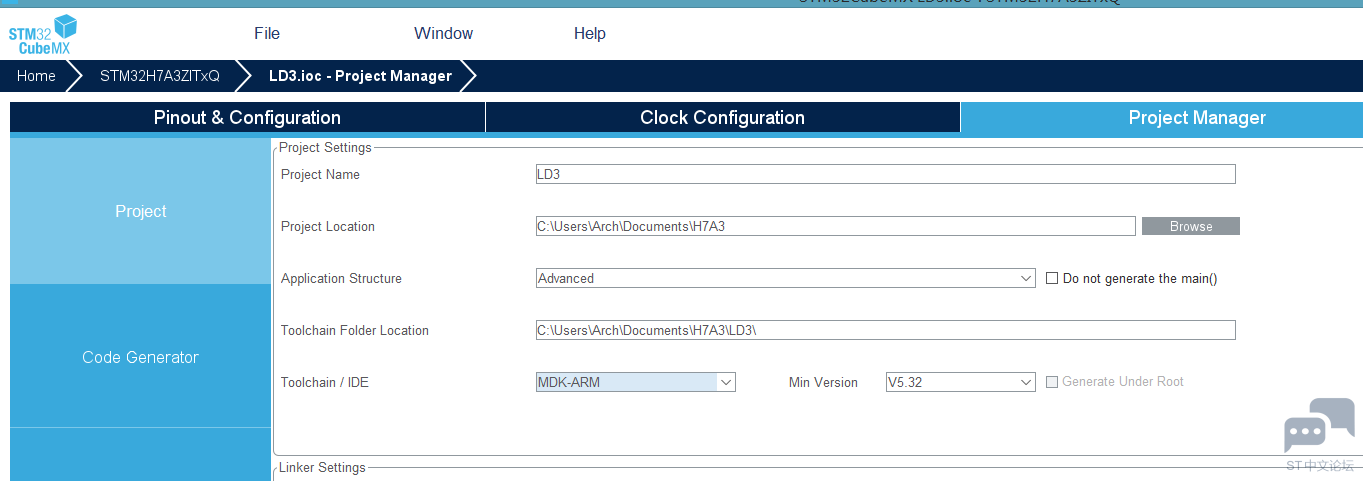Click the Project Location input field
This screenshot has width=1363, height=481.
click(836, 226)
